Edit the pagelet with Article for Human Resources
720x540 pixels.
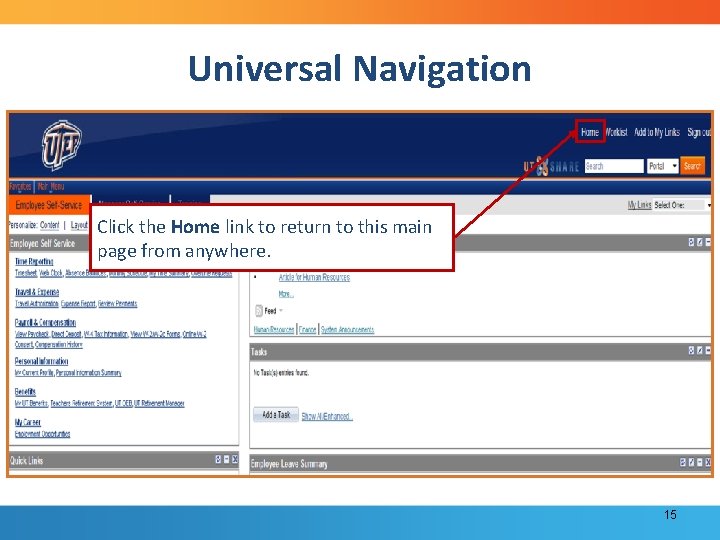pos(700,242)
